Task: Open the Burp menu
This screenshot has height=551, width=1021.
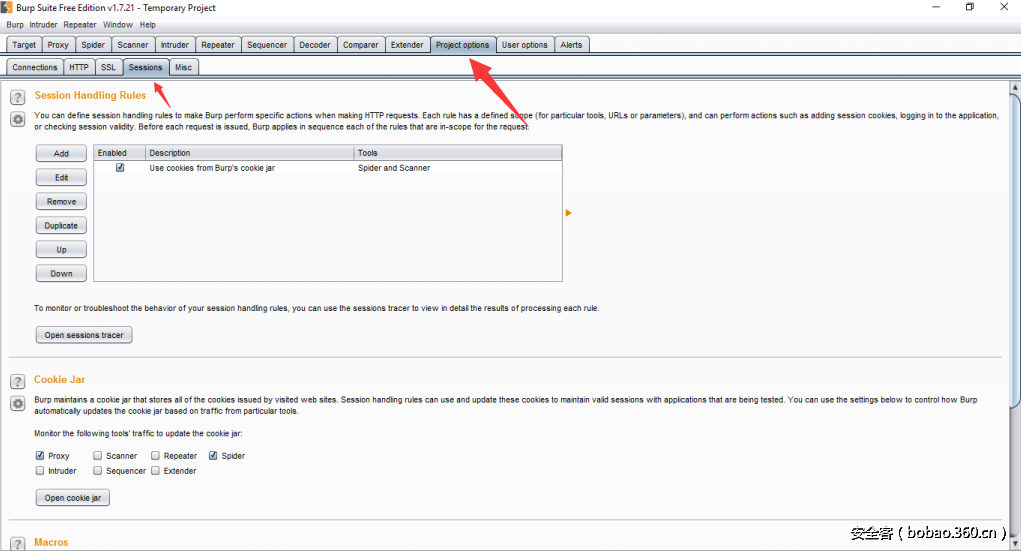Action: (x=15, y=25)
